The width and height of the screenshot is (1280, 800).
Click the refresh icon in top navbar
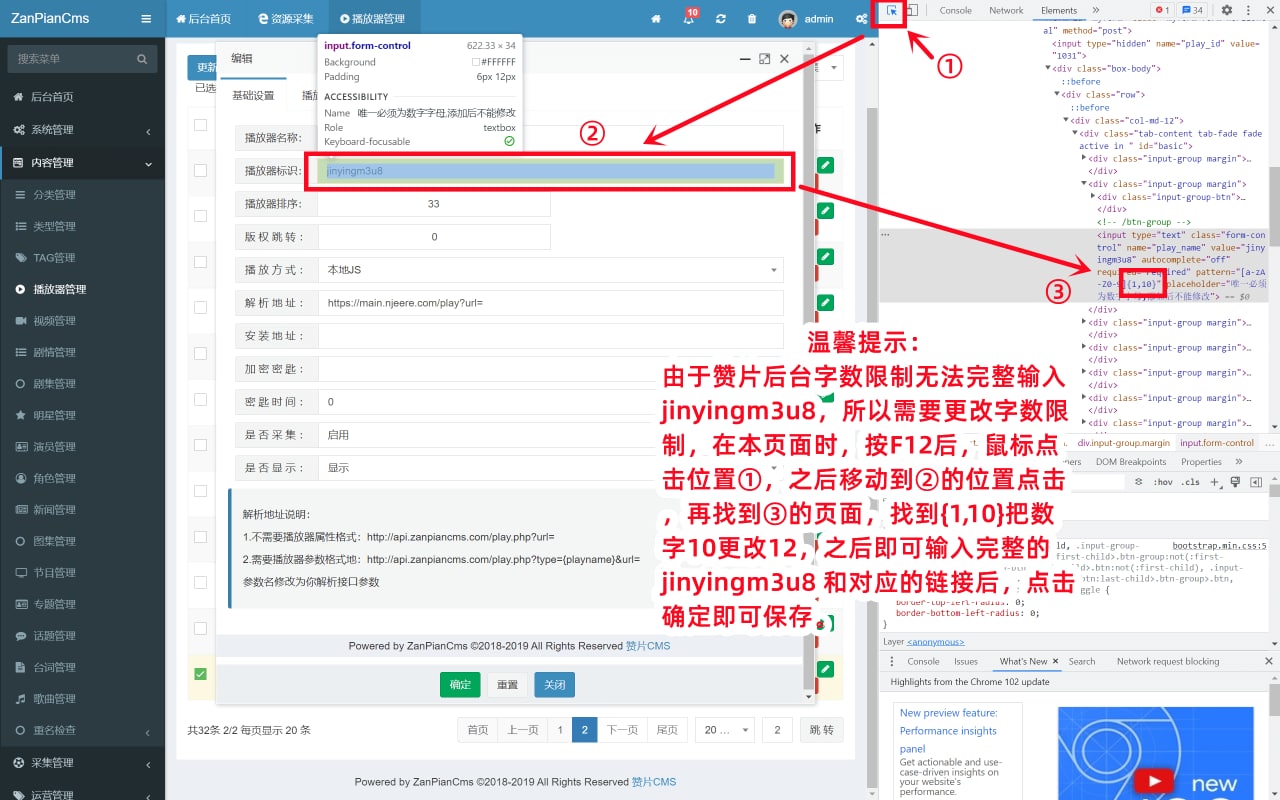pos(720,19)
